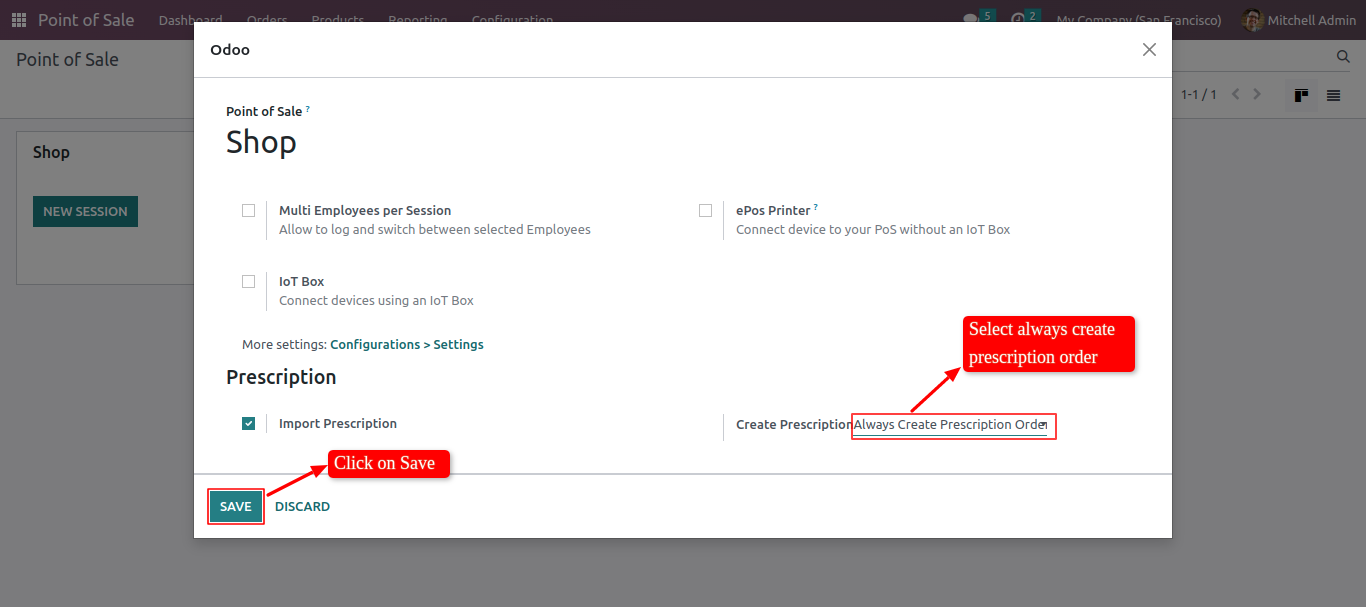The width and height of the screenshot is (1366, 607).
Task: Click the ePos Printer label
Action: point(773,211)
